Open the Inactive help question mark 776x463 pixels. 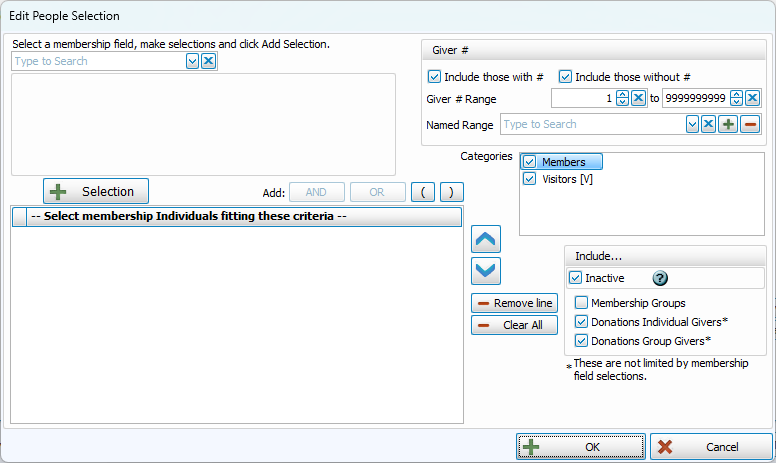pyautogui.click(x=660, y=278)
